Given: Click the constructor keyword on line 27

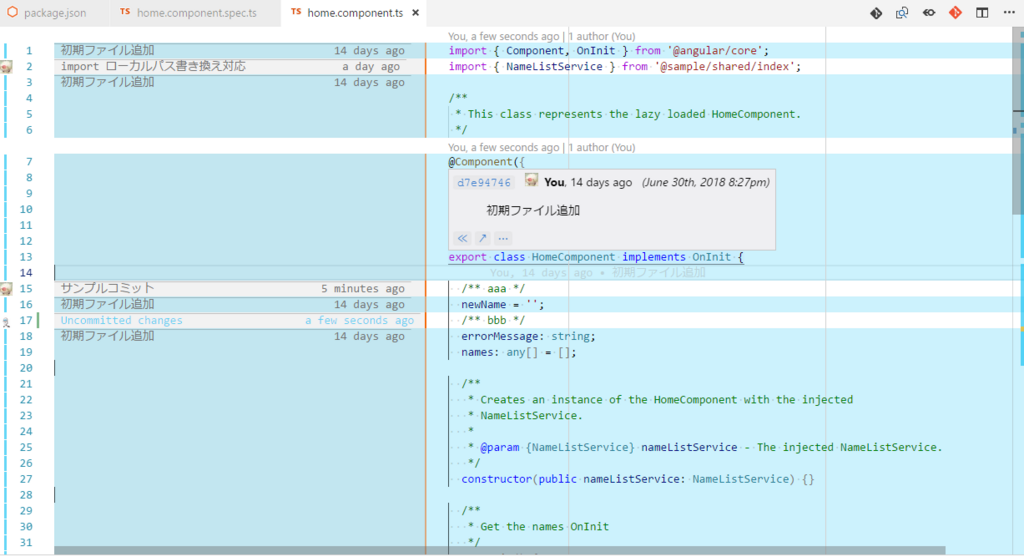Looking at the screenshot, I should point(496,479).
